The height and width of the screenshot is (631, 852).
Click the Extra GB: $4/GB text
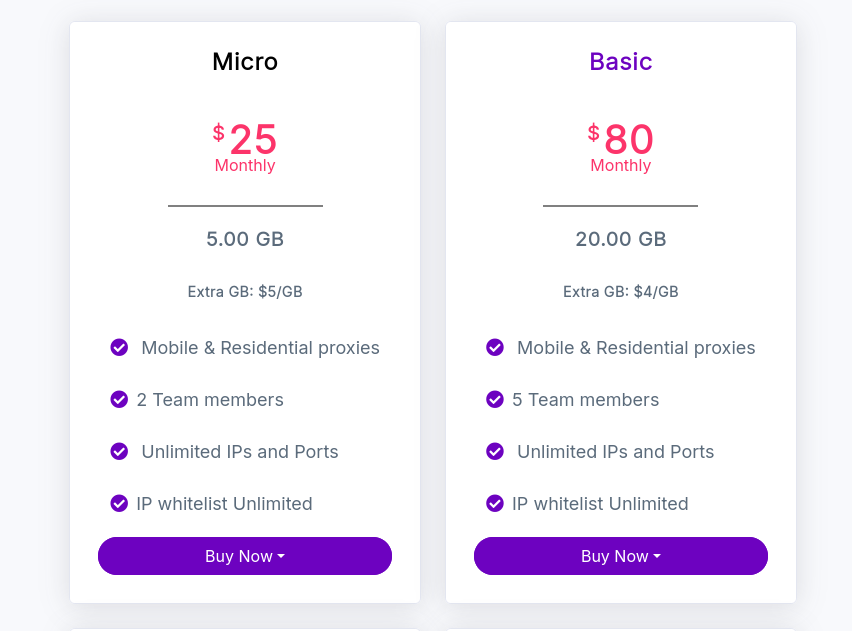(x=621, y=292)
